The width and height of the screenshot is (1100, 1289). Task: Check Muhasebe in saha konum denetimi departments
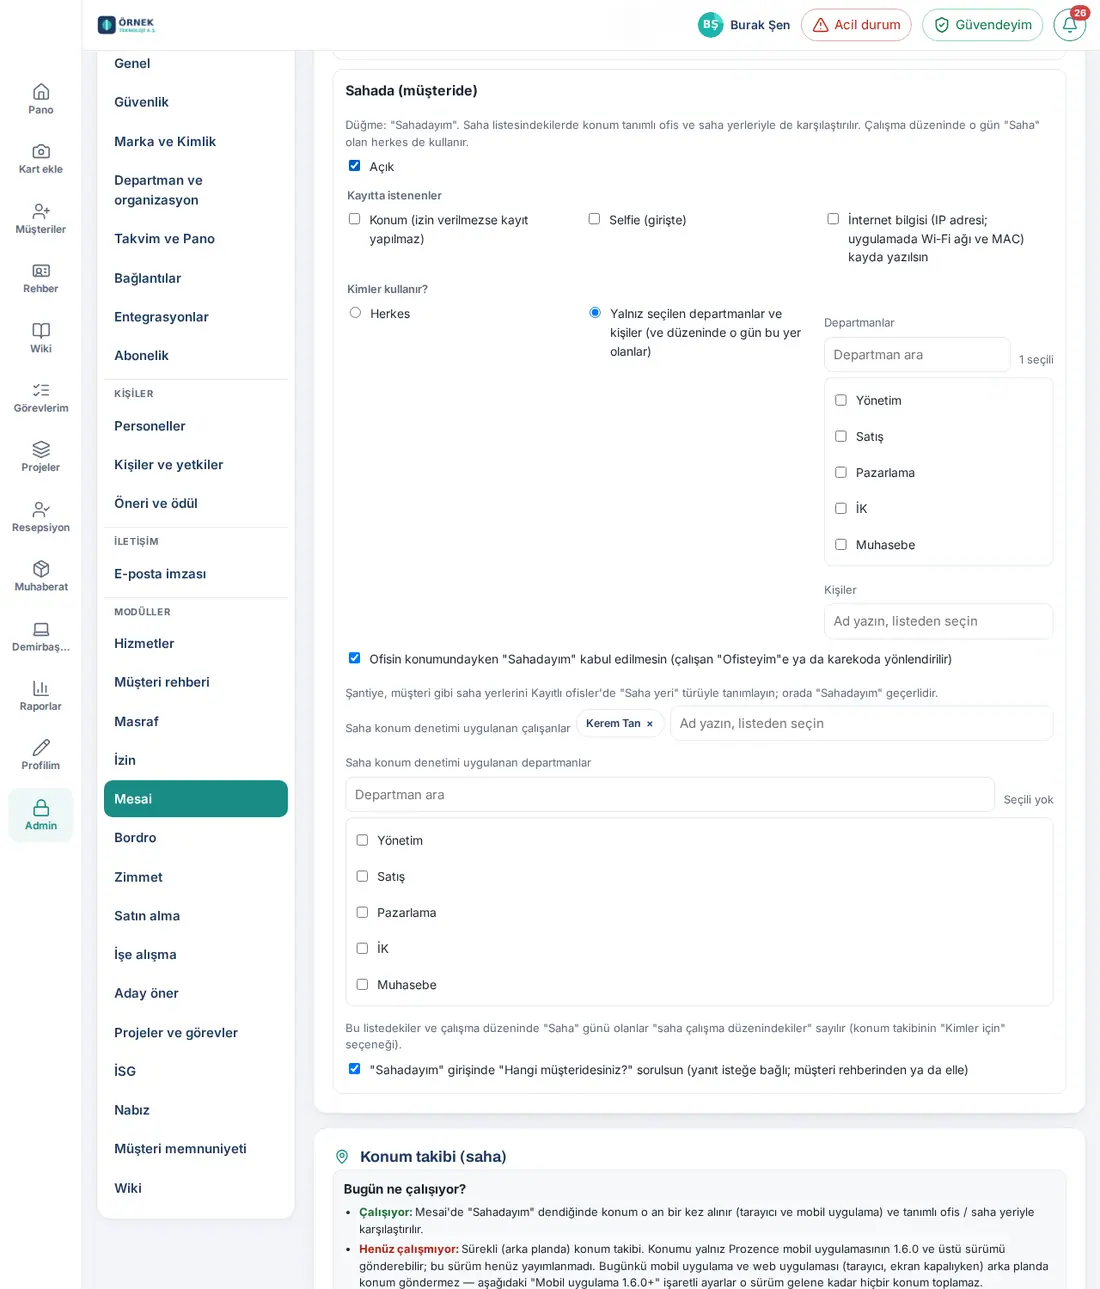pos(362,985)
